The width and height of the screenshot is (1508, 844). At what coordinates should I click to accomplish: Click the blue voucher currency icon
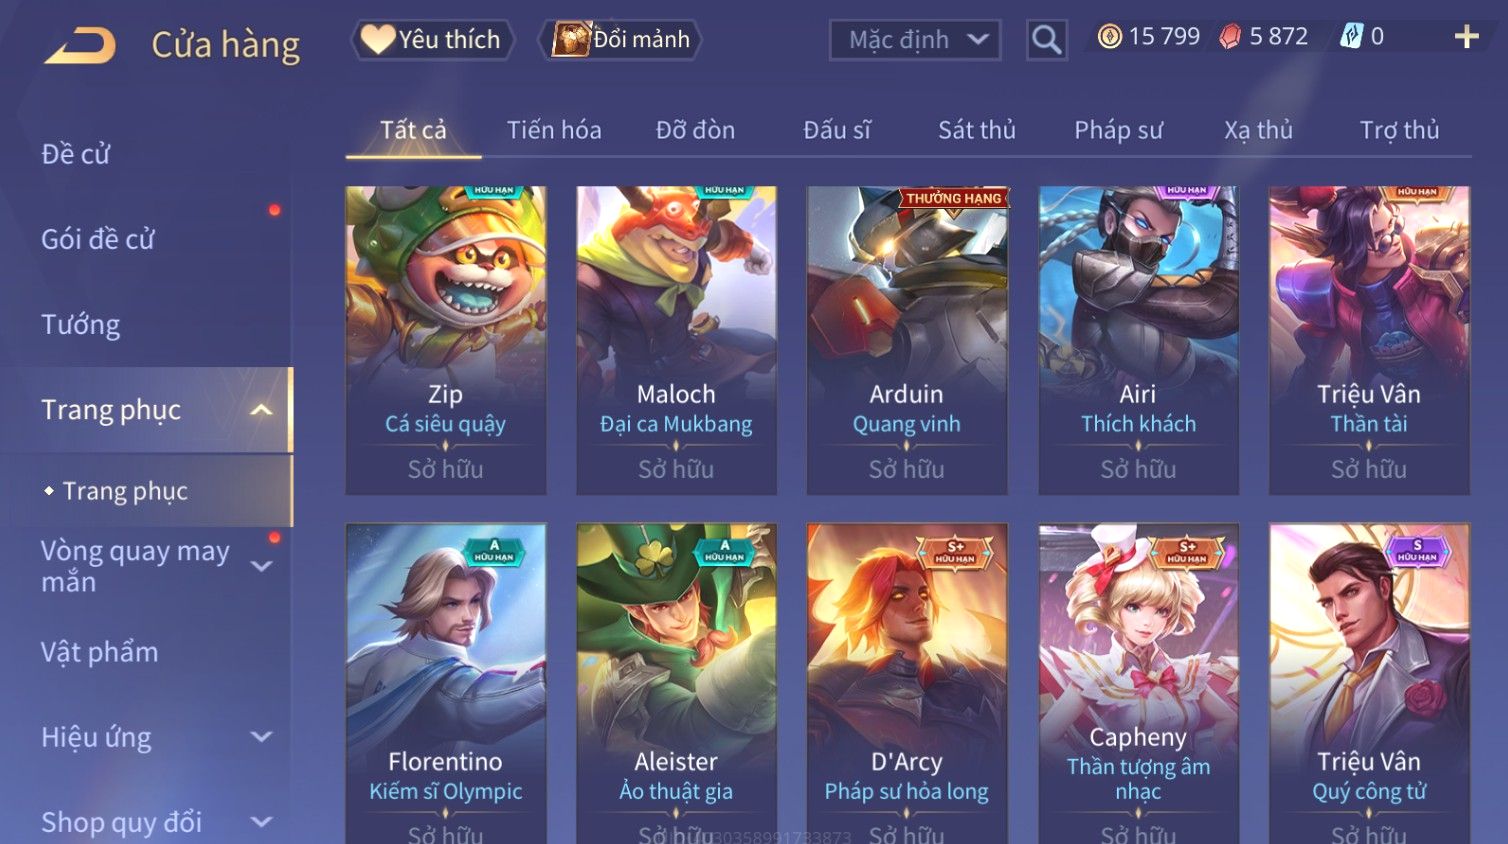(1351, 37)
